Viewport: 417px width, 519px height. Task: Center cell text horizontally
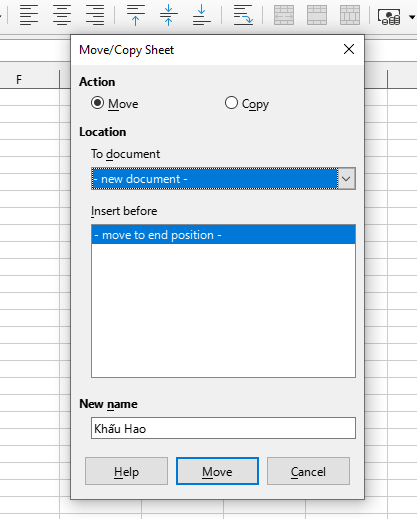[x=62, y=15]
